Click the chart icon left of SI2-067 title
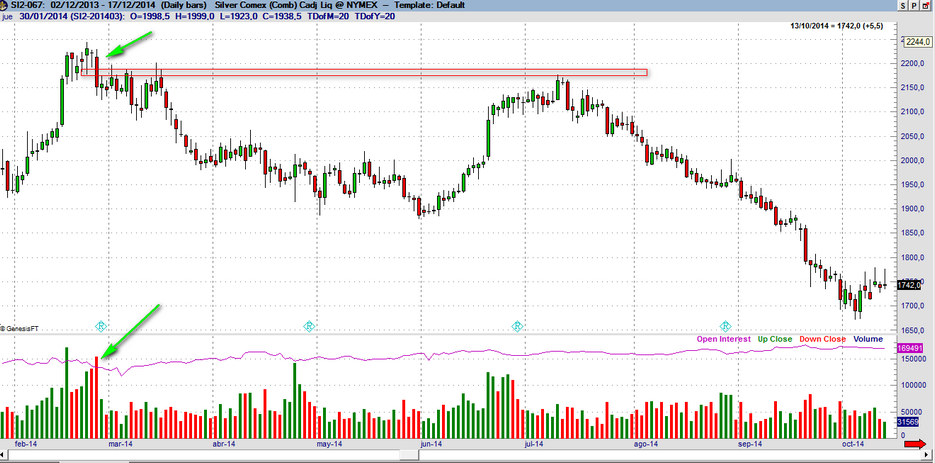Image resolution: width=935 pixels, height=463 pixels. pos(6,6)
